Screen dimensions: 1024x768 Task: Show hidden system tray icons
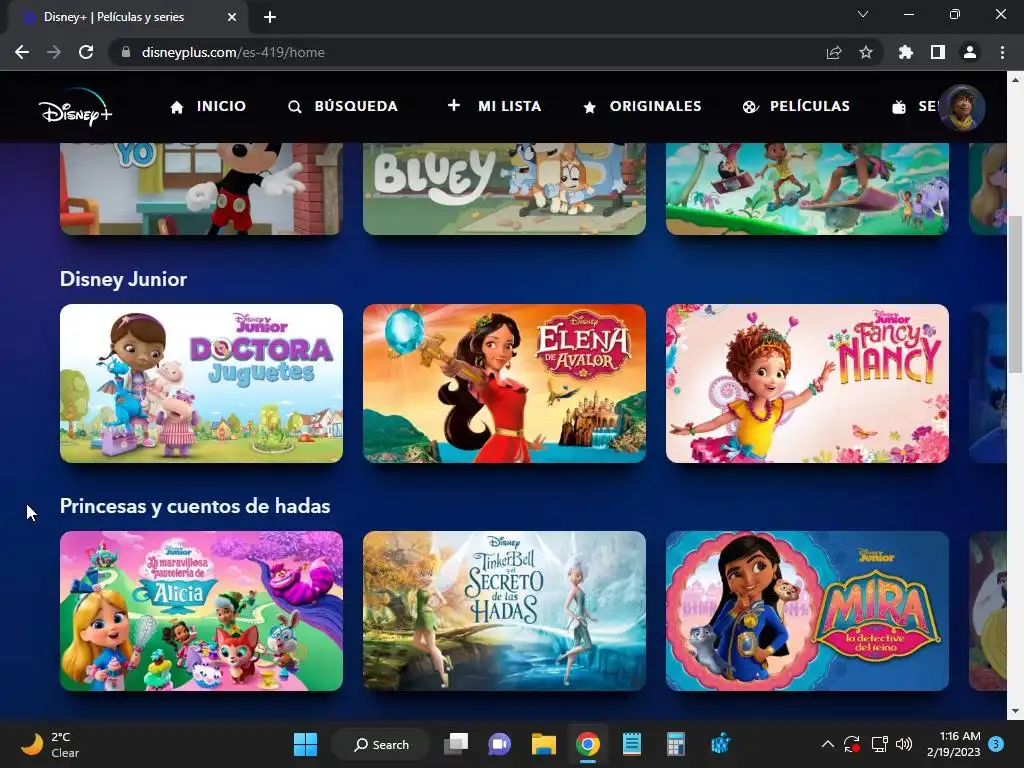pyautogui.click(x=827, y=744)
